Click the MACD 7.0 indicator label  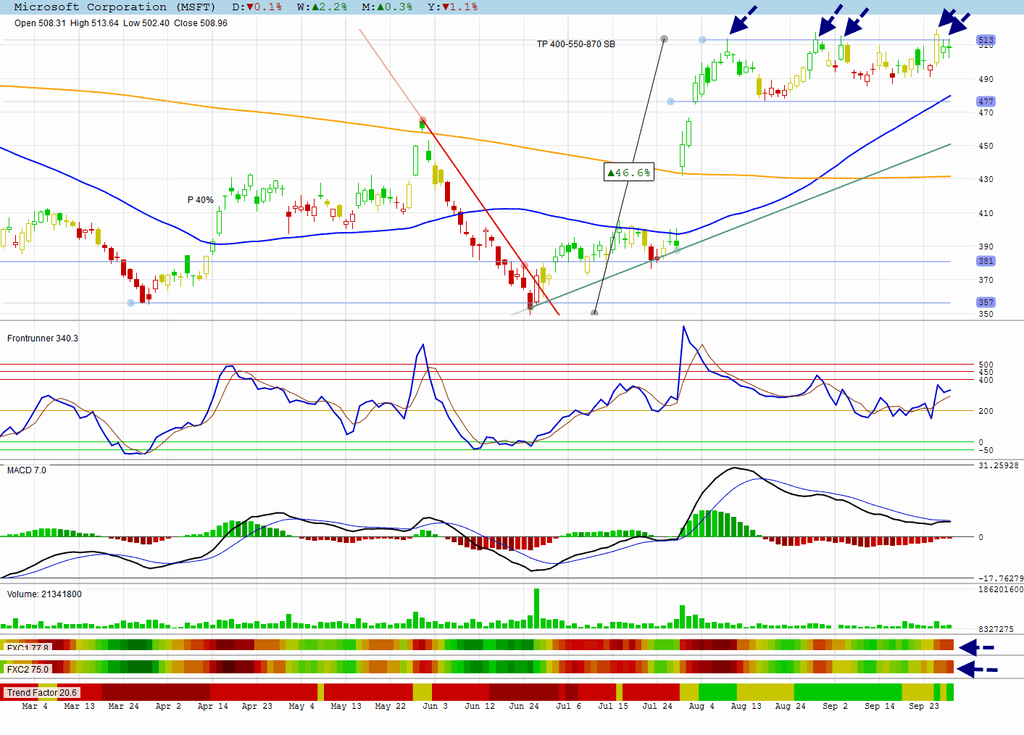[x=27, y=470]
